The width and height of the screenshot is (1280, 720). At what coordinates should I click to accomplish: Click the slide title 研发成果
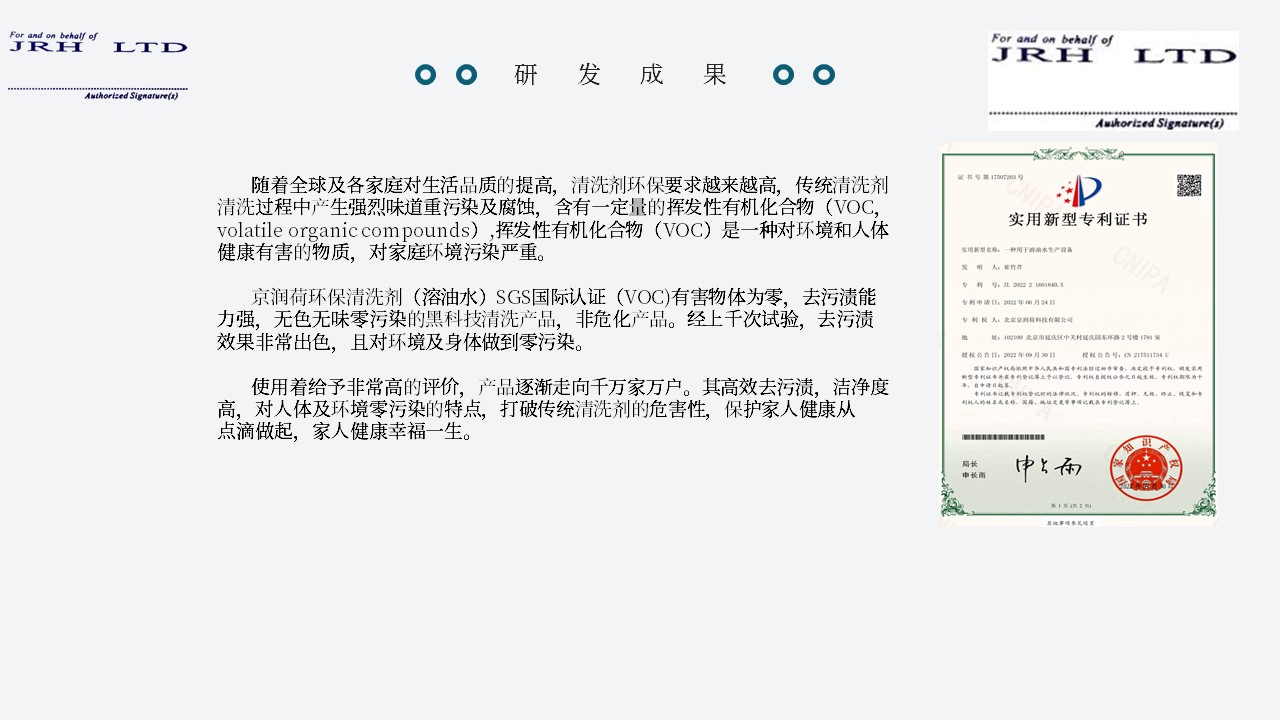[x=620, y=75]
